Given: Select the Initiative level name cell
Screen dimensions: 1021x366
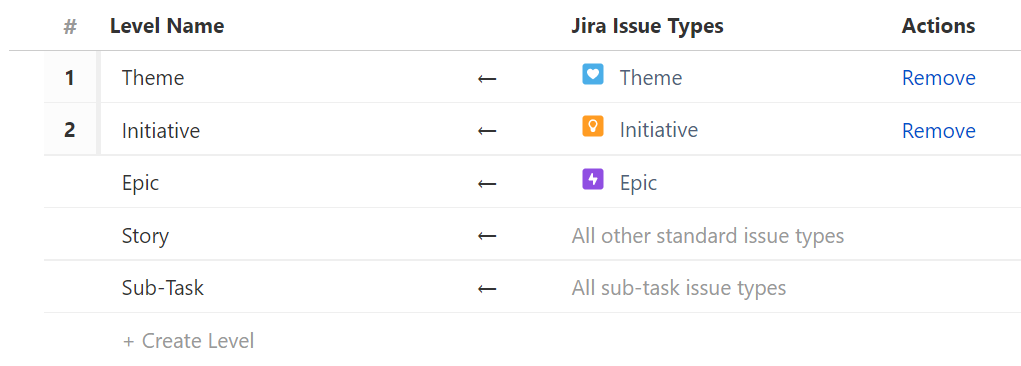Looking at the screenshot, I should coord(161,131).
